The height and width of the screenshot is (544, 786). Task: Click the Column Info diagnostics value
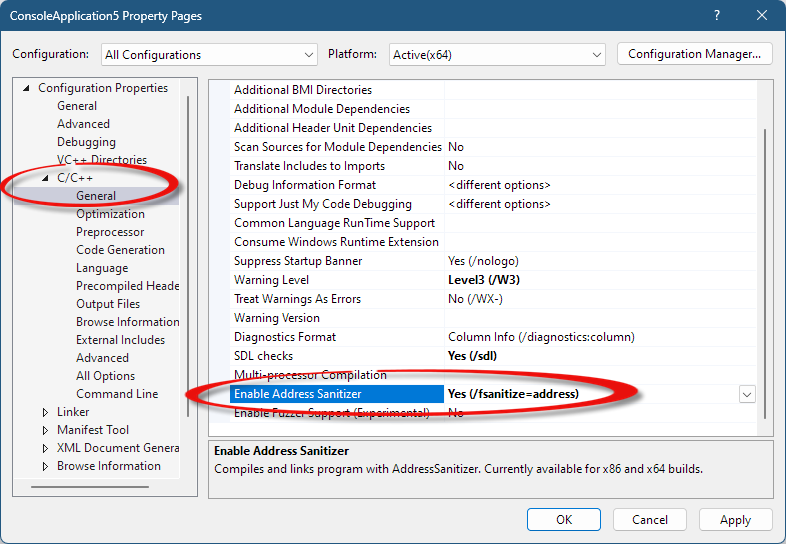tap(541, 337)
